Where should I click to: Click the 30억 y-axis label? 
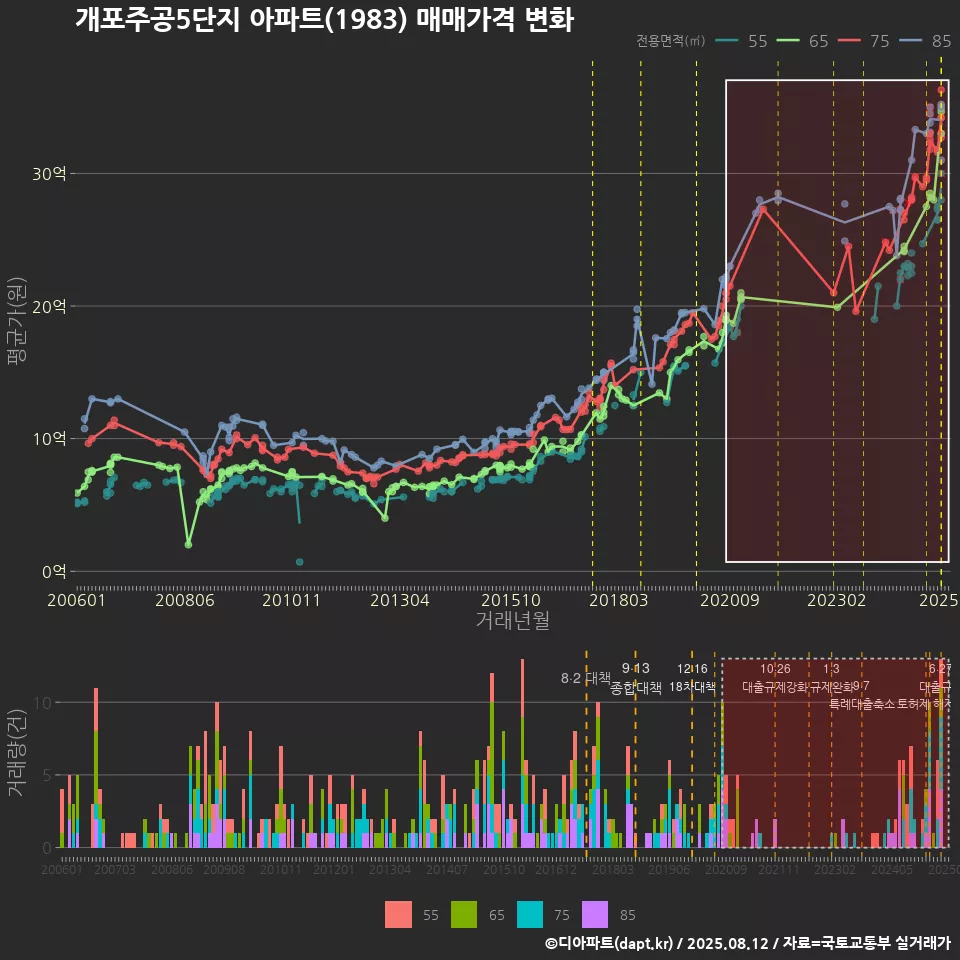tap(49, 174)
